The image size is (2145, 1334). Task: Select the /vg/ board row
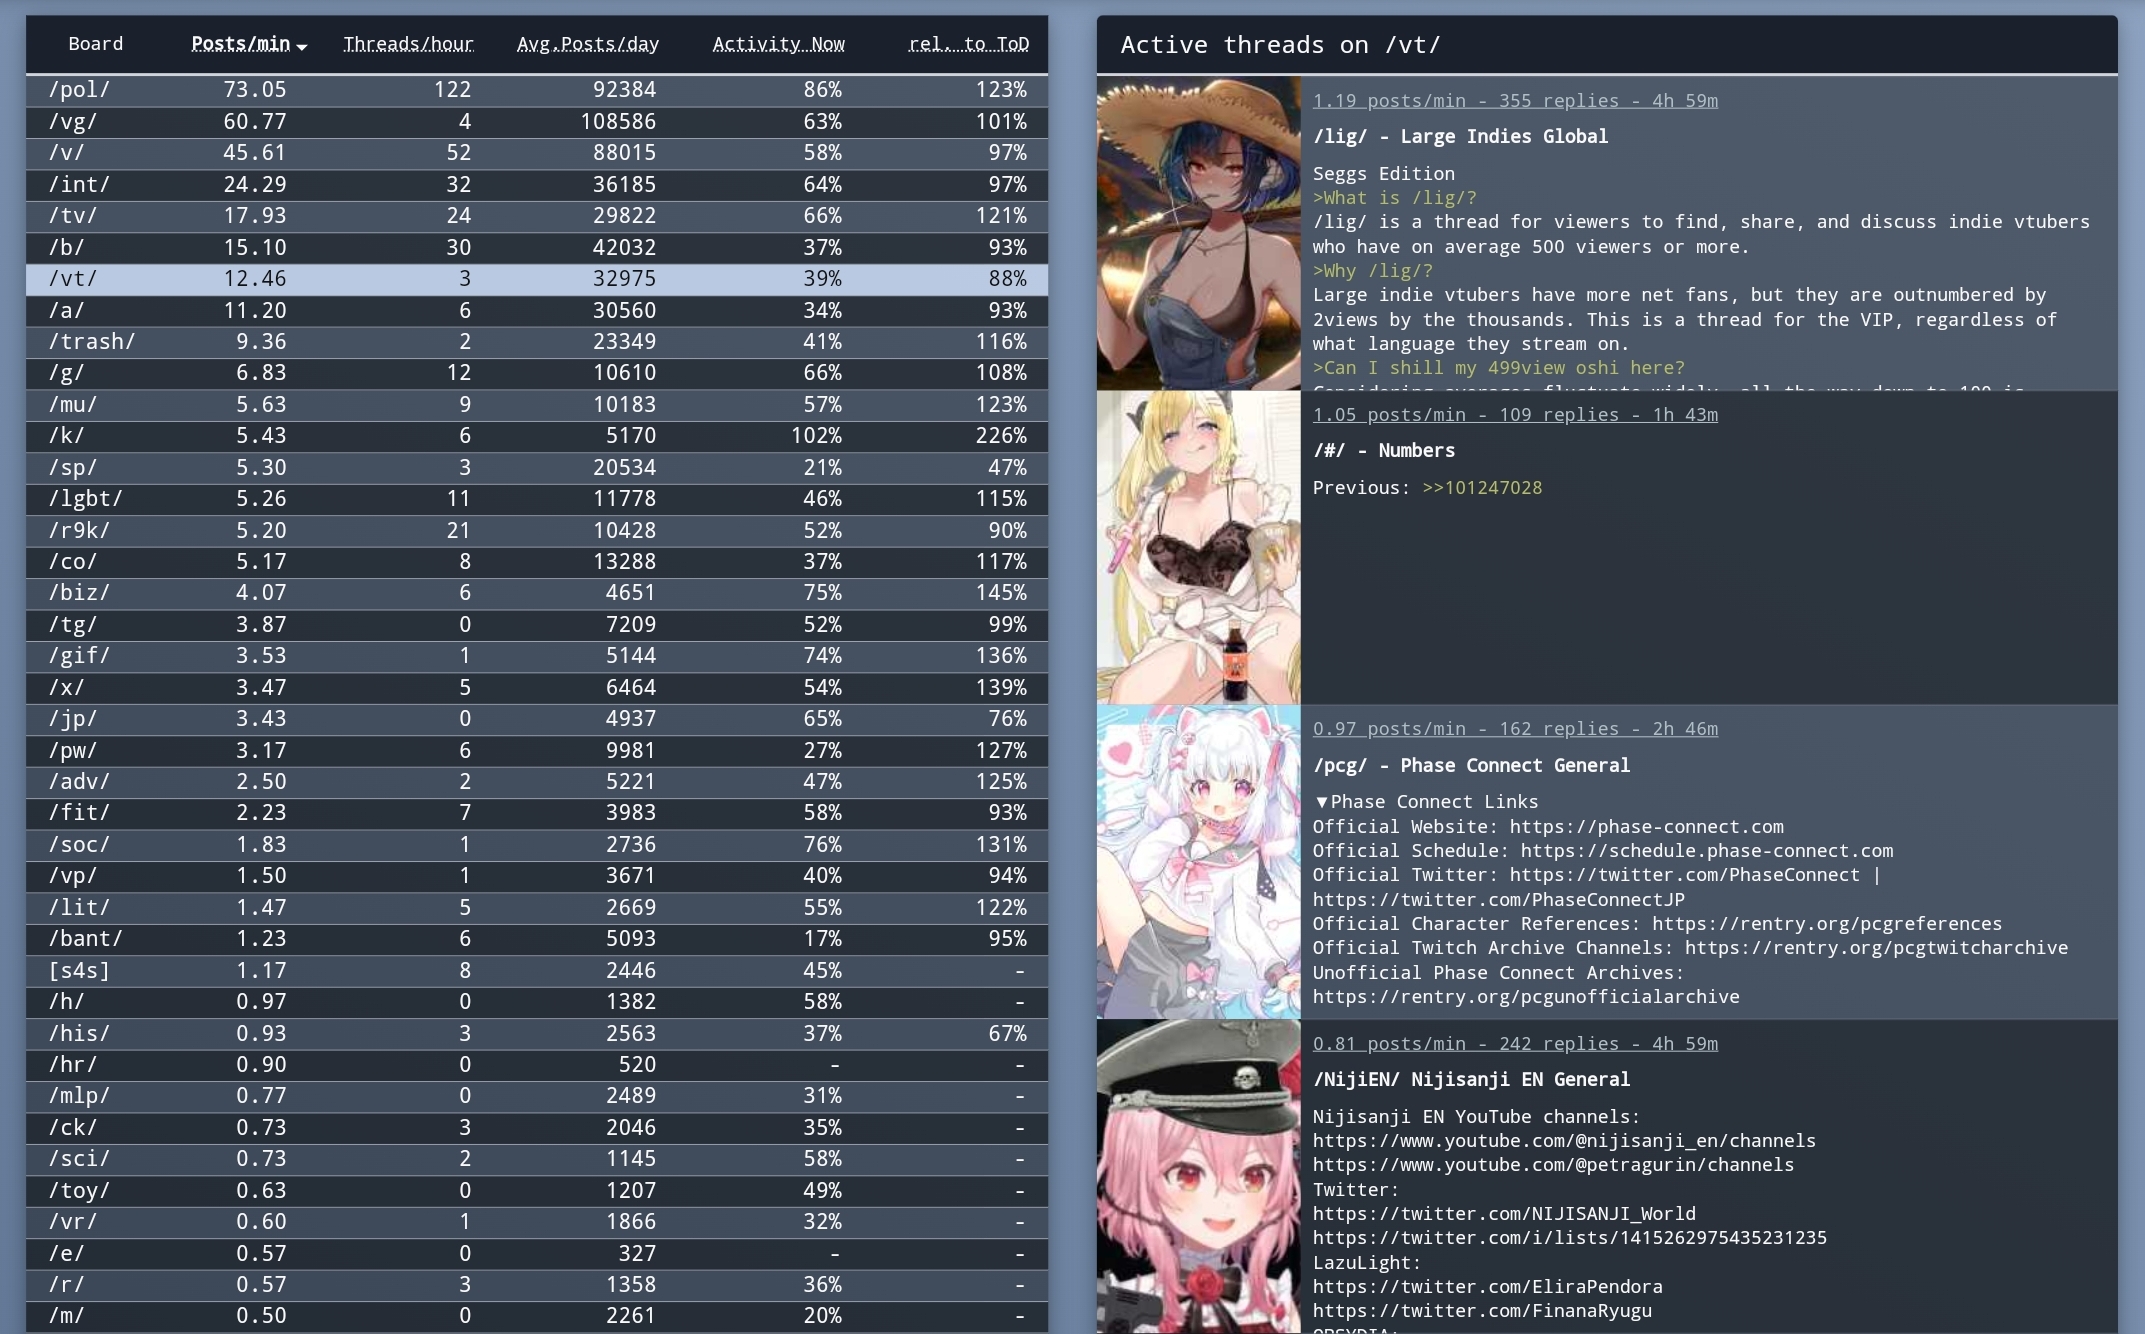click(537, 122)
